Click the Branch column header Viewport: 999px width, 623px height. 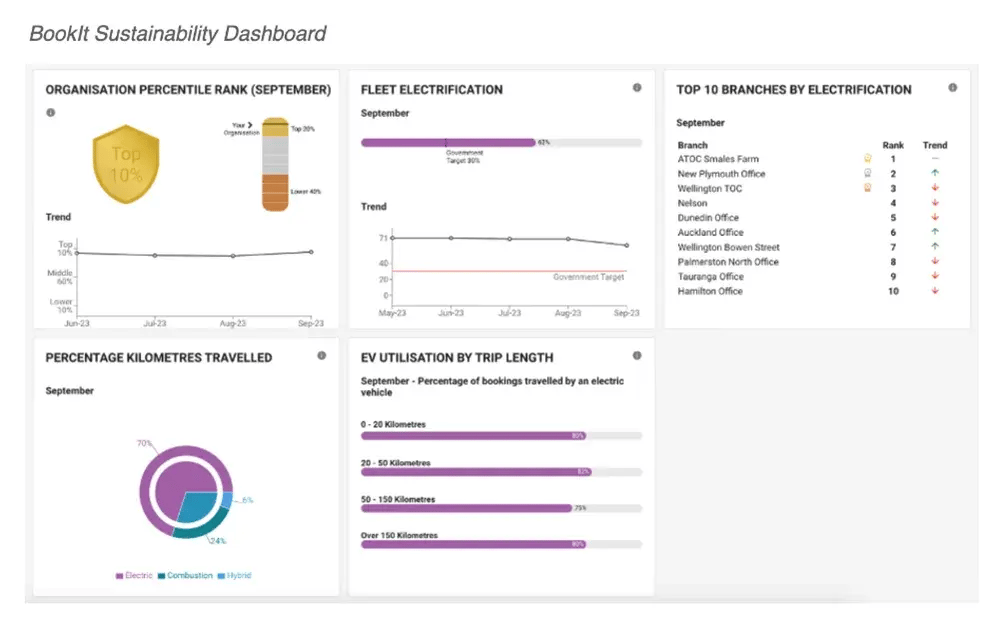coord(693,145)
